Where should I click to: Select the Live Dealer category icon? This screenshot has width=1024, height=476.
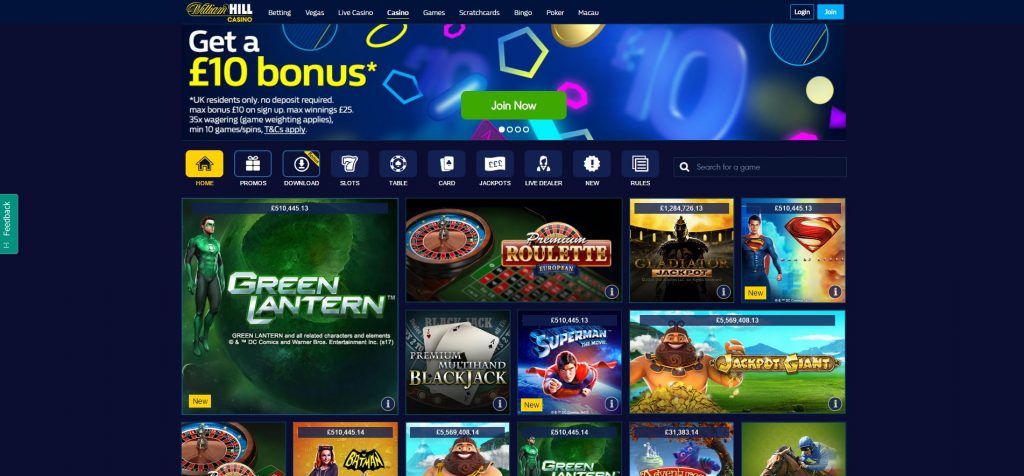pos(543,164)
